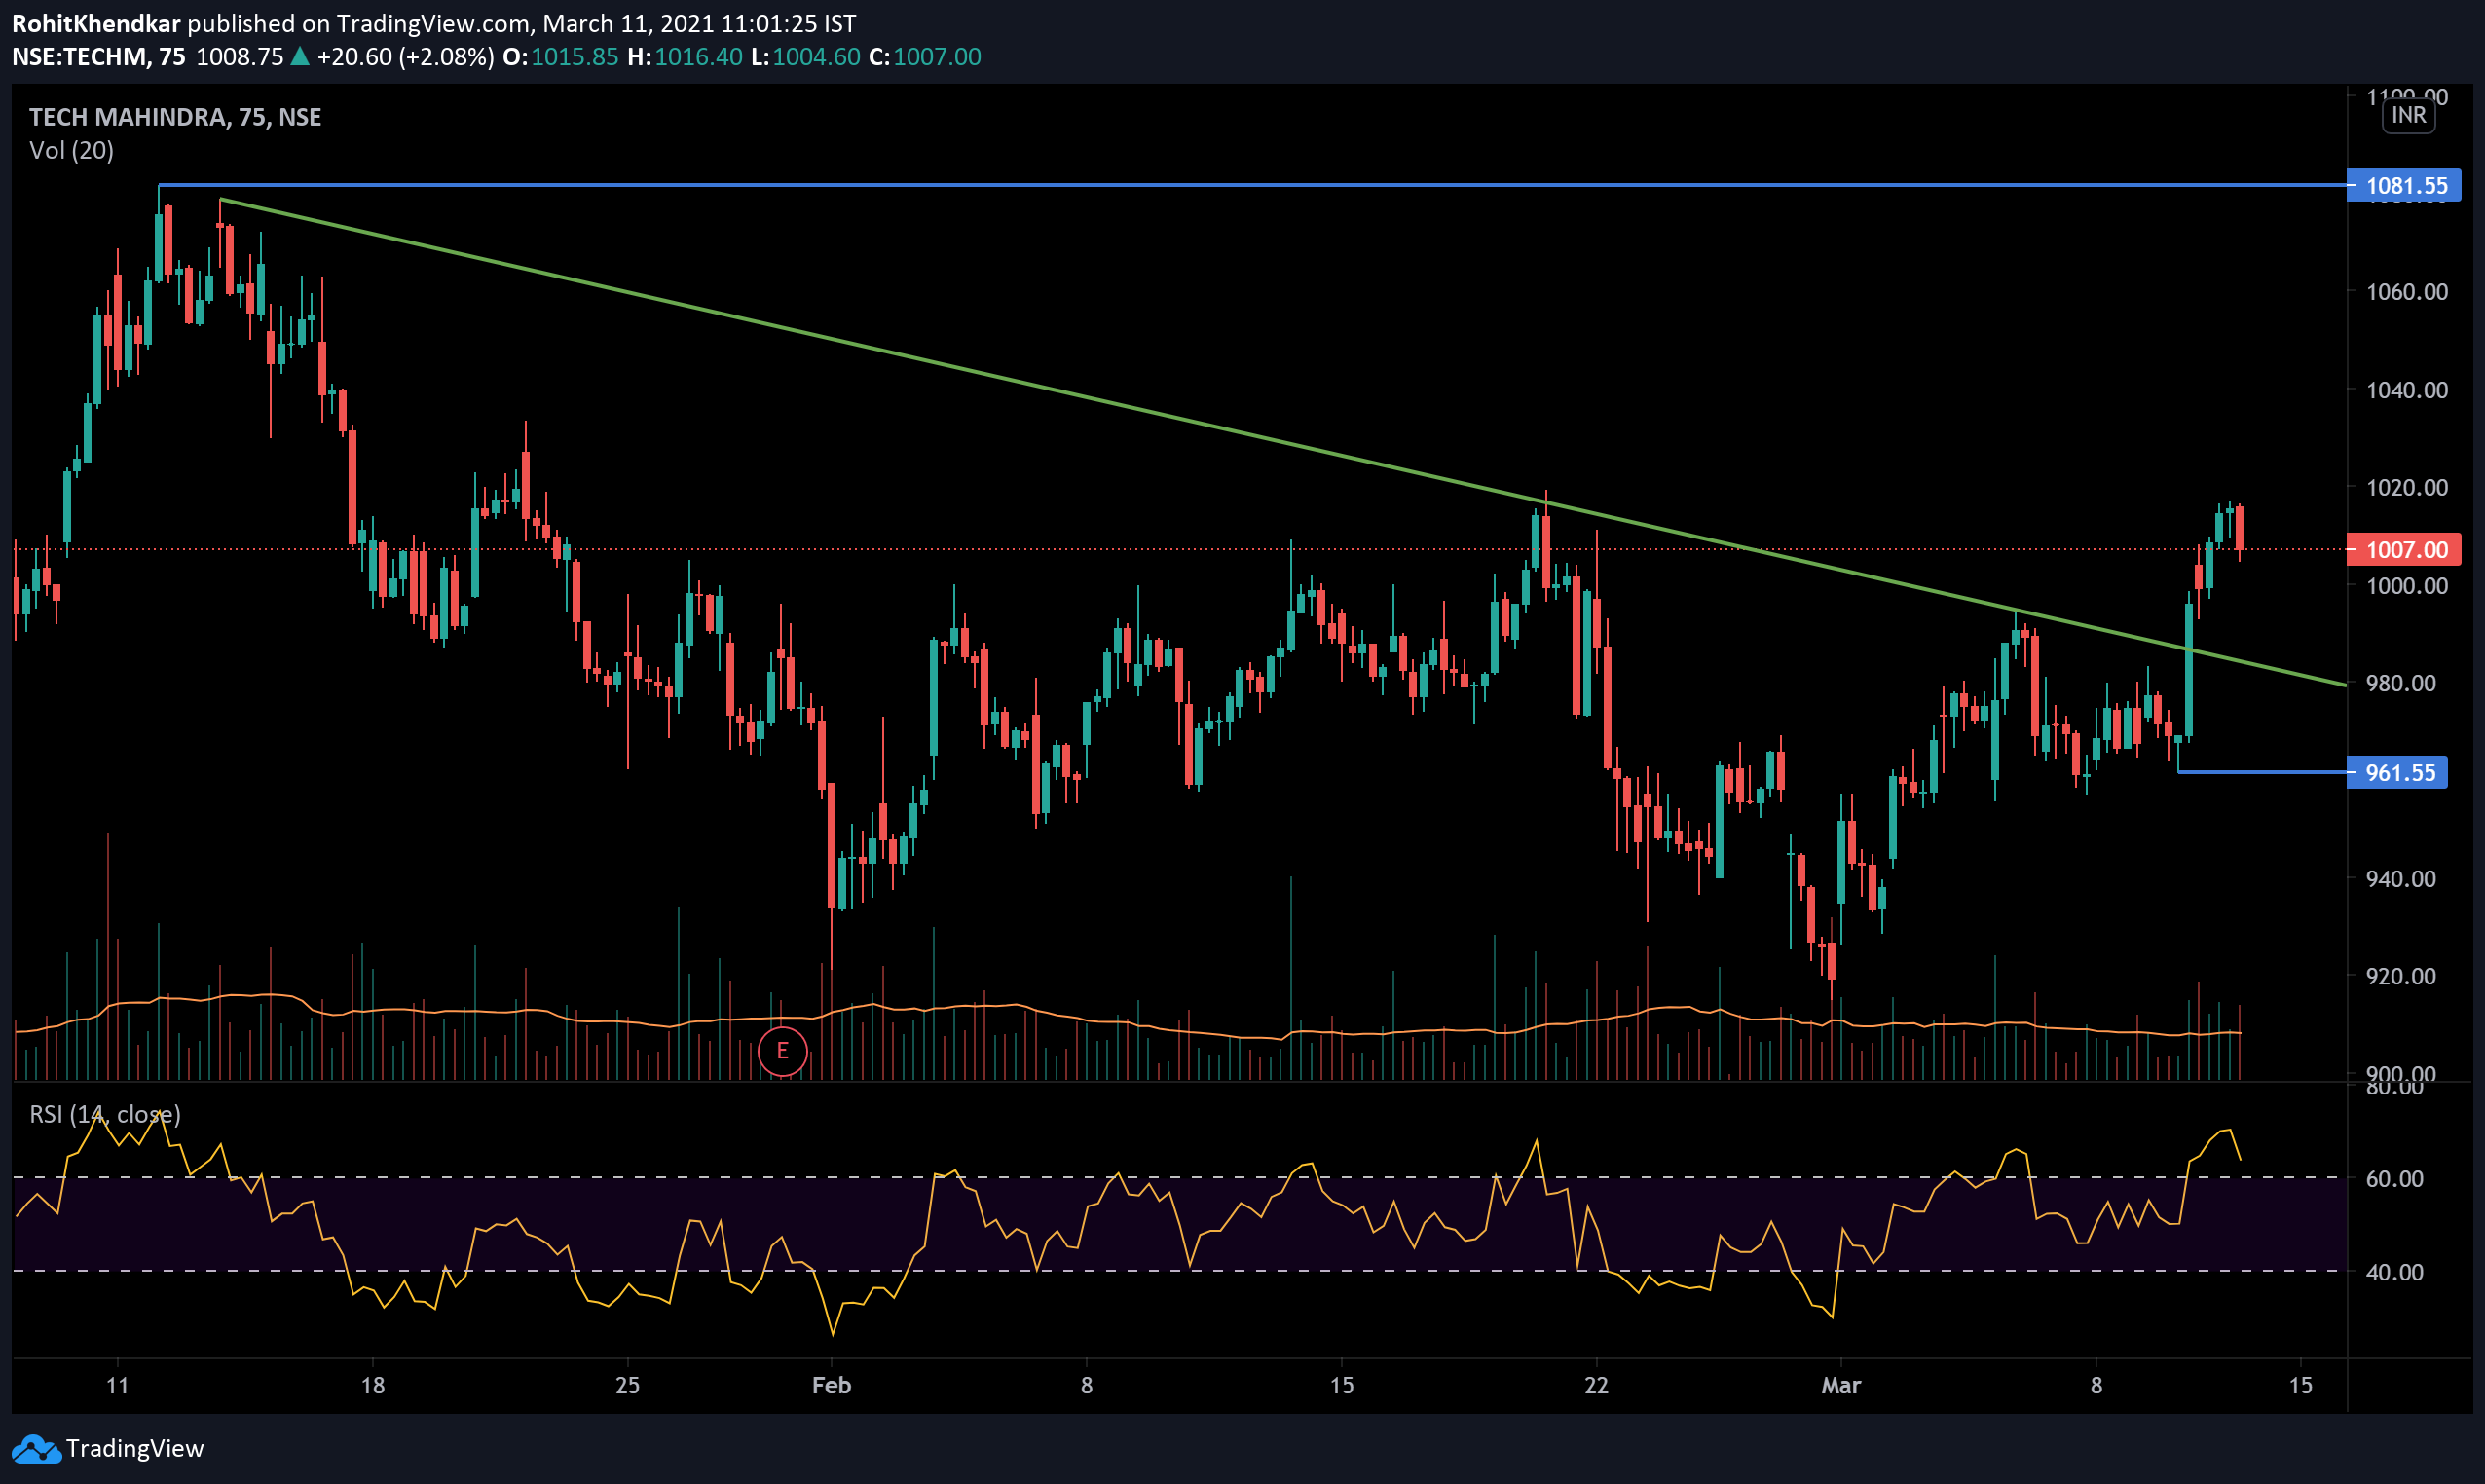This screenshot has width=2485, height=1484.
Task: Click the '1040.00' price axis label
Action: point(2407,390)
